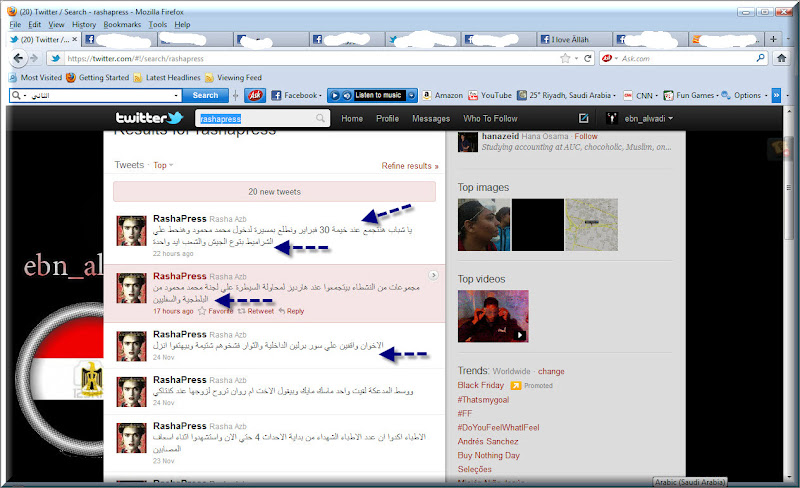Show the 20 new tweets bar
The height and width of the screenshot is (488, 800).
click(x=274, y=191)
